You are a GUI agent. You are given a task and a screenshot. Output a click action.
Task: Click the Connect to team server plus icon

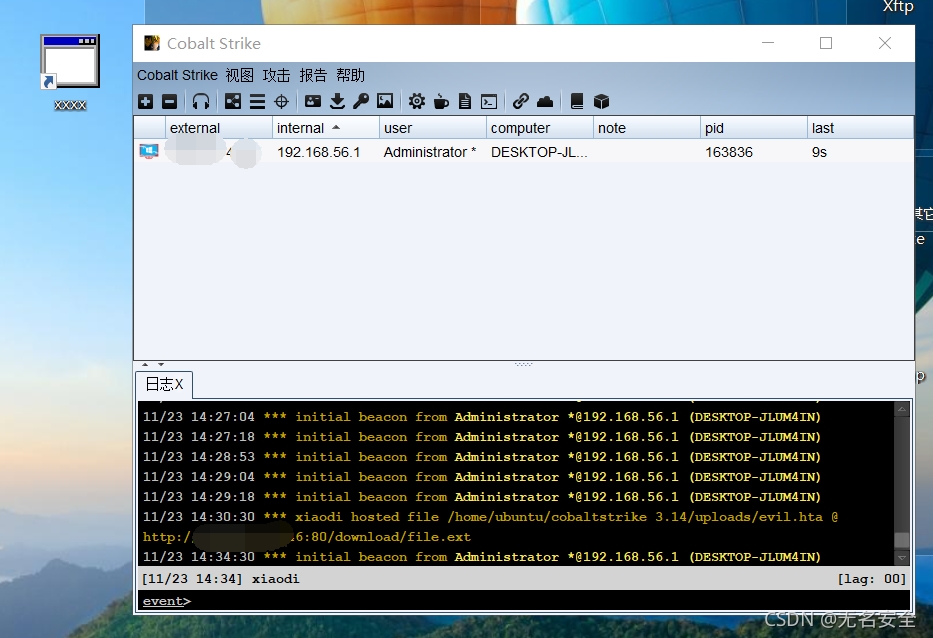point(146,101)
